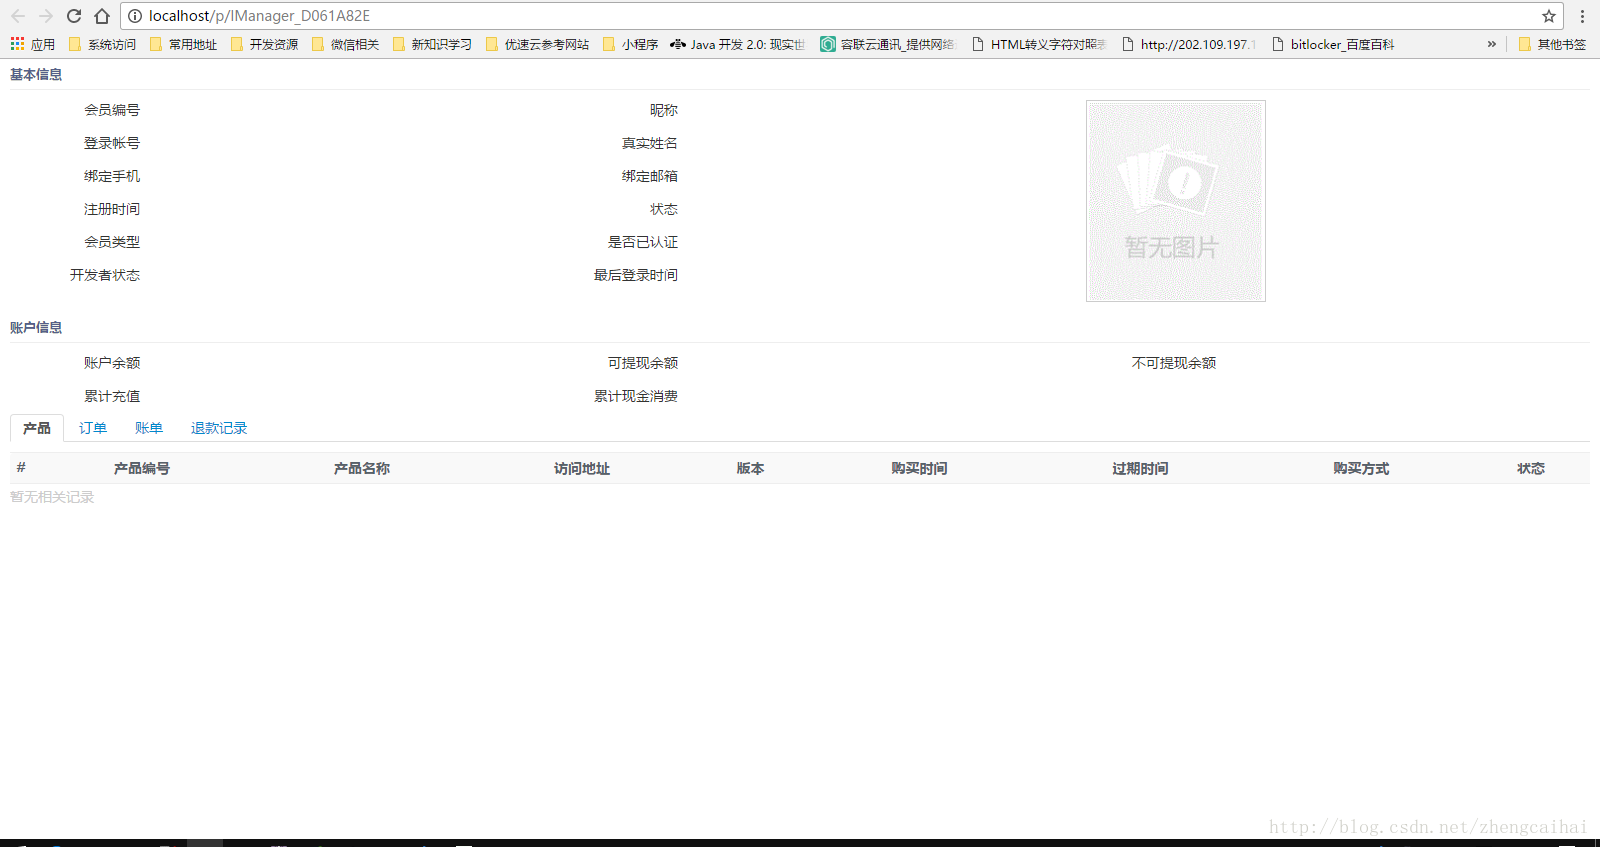Click address bar showing localhost URL
1600x847 pixels.
tap(840, 16)
